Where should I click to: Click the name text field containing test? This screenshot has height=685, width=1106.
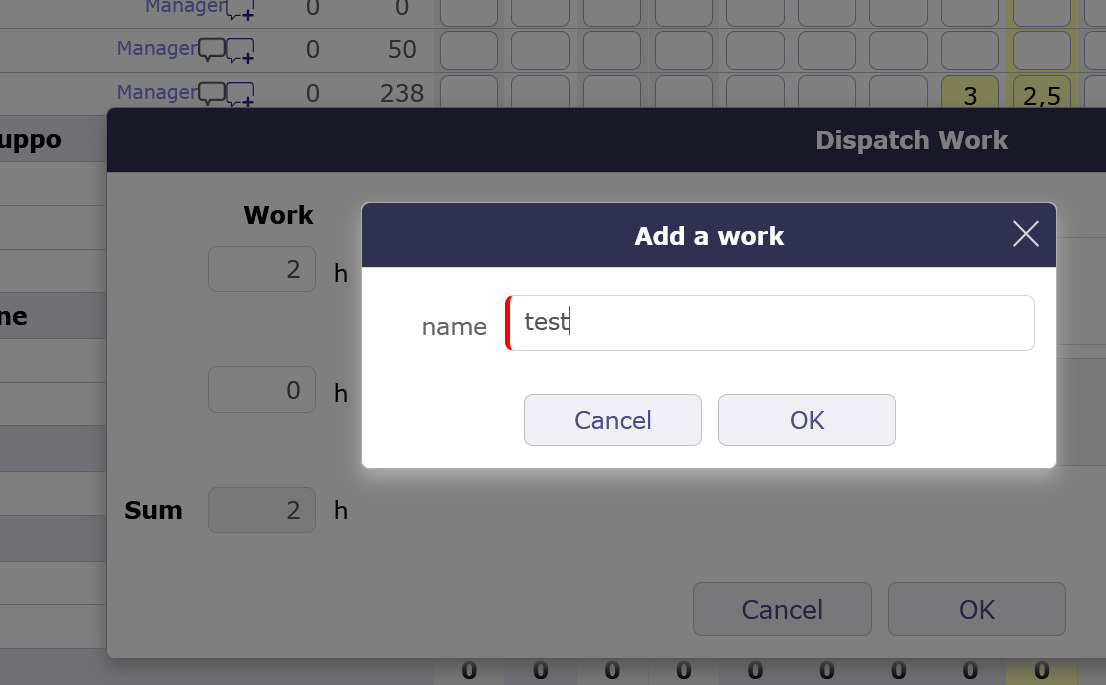(x=770, y=323)
